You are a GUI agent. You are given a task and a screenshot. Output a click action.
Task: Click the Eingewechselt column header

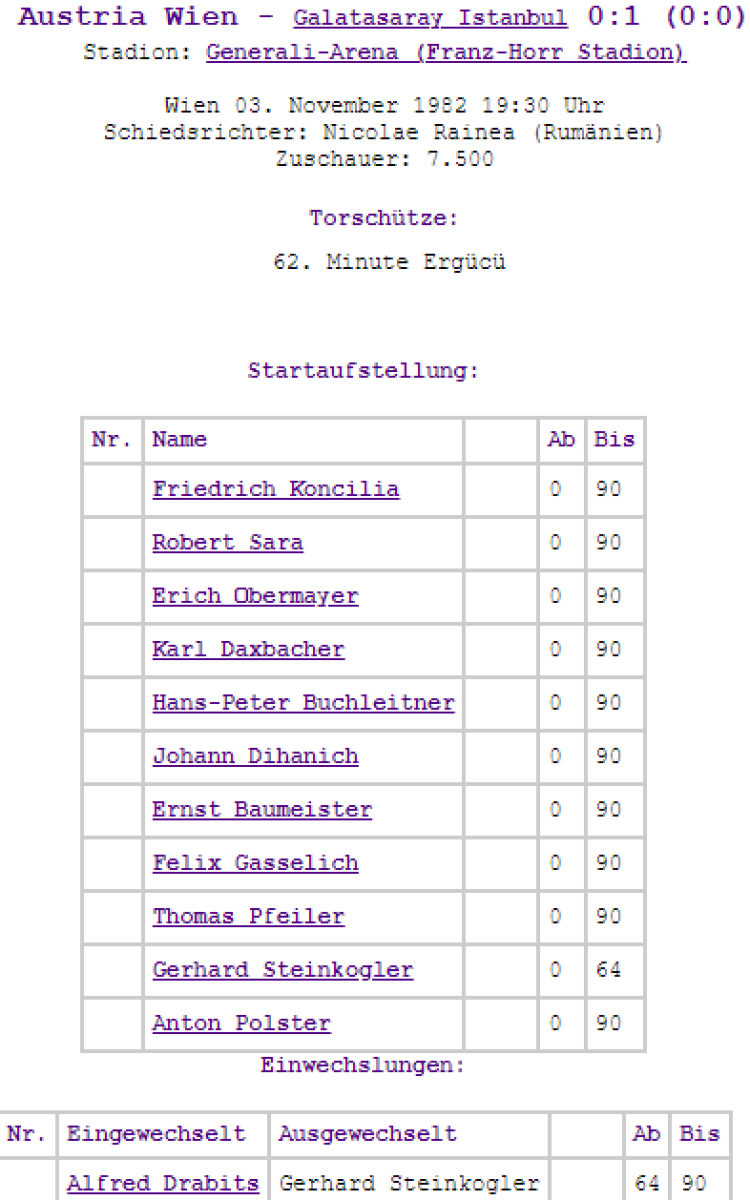(155, 1134)
